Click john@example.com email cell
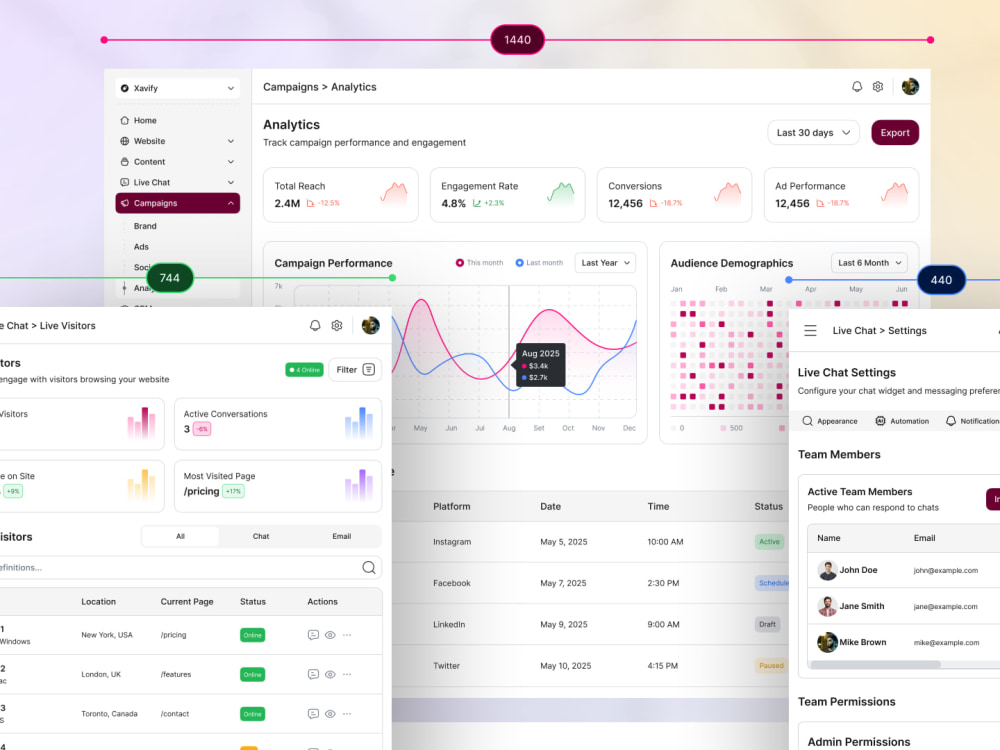 click(945, 571)
